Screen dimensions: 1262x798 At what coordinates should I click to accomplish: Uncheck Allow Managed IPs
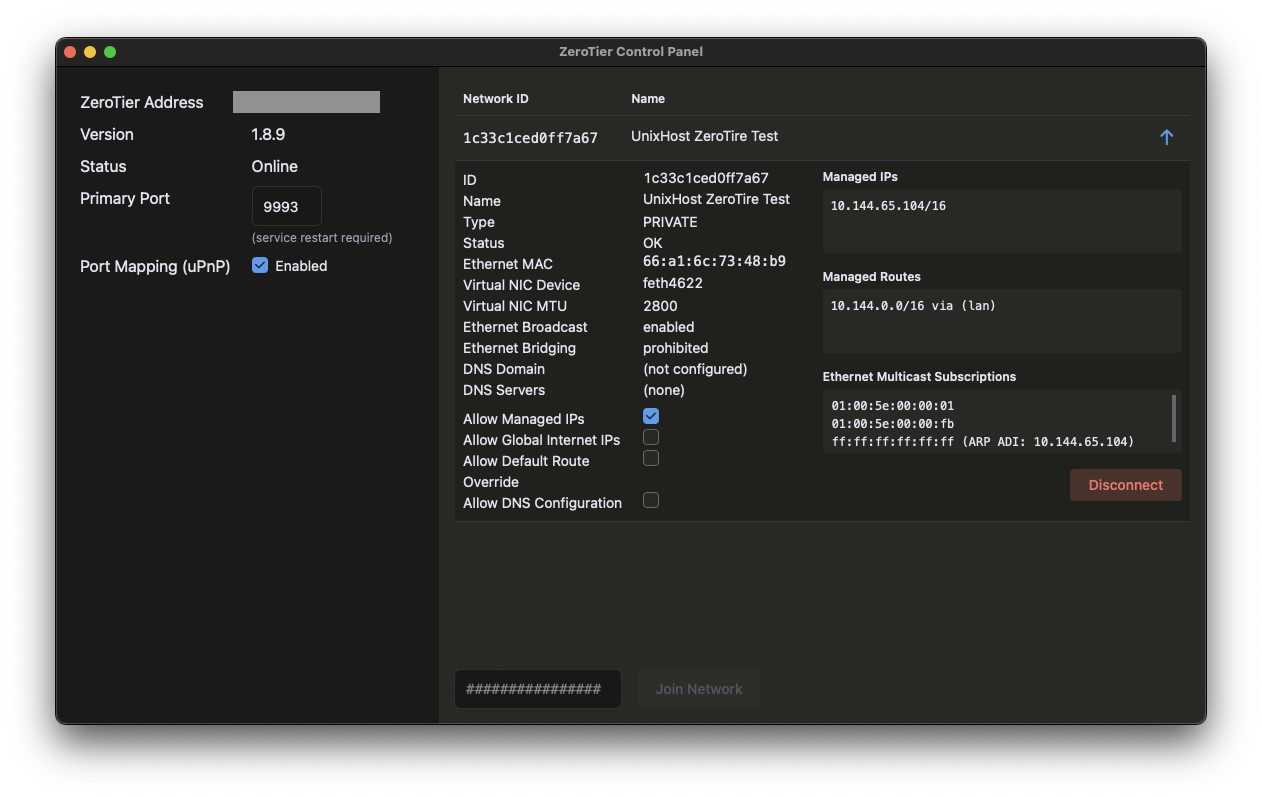point(651,416)
